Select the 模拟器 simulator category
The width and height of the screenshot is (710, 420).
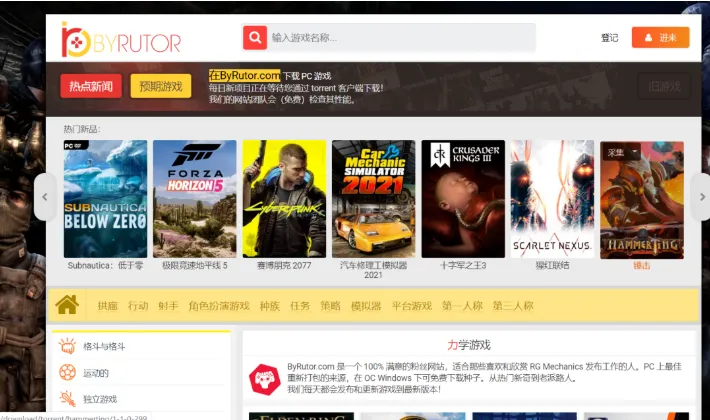click(x=366, y=306)
